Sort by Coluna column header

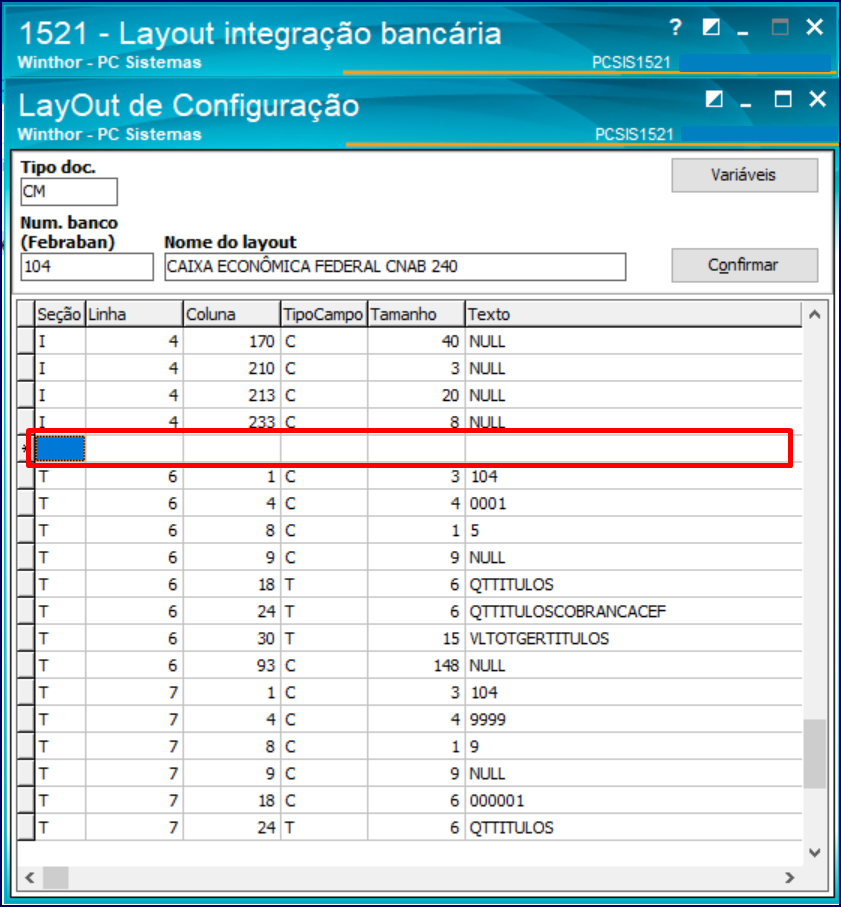[232, 314]
